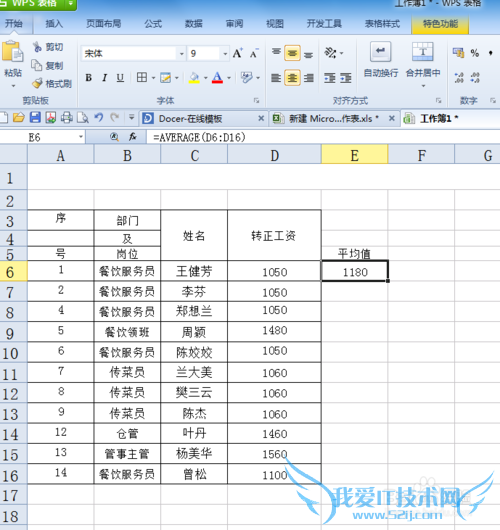Toggle Bold formatting

click(89, 78)
